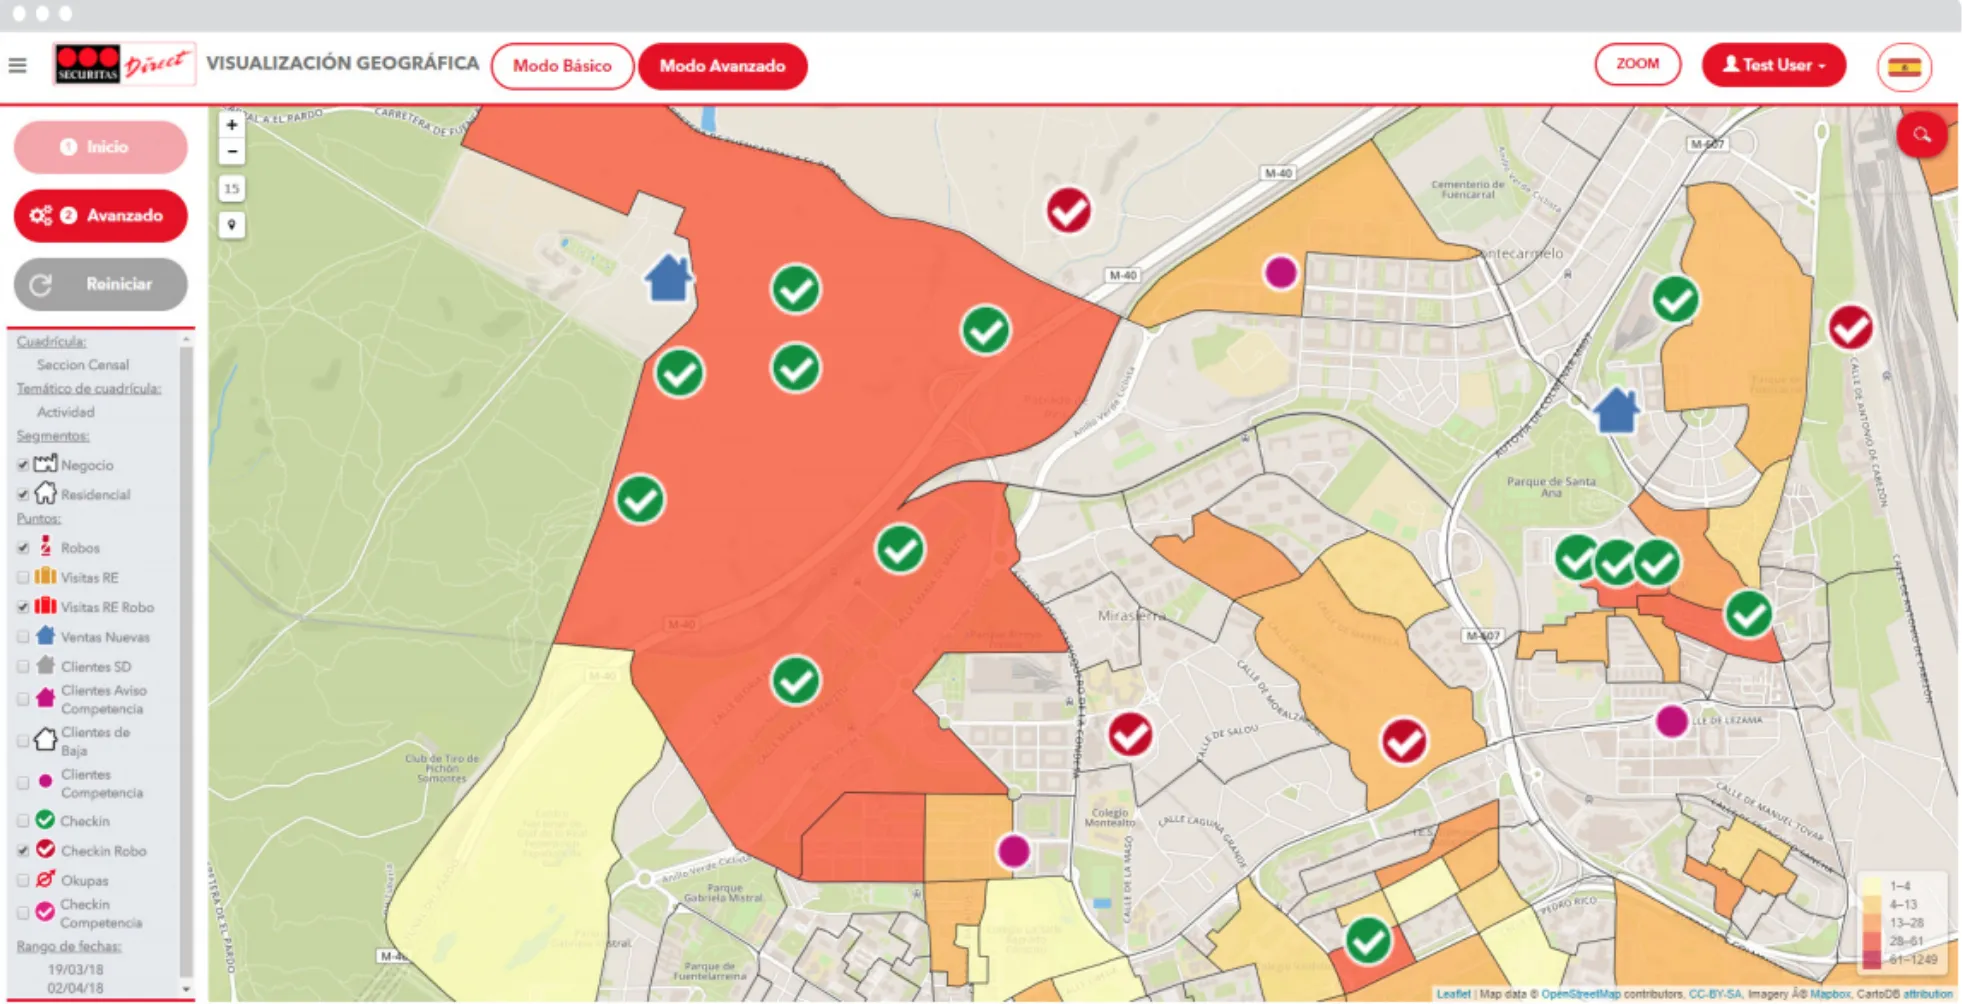This screenshot has height=1004, width=1962.
Task: Toggle the Checkin Competencia checkbox
Action: [x=22, y=912]
